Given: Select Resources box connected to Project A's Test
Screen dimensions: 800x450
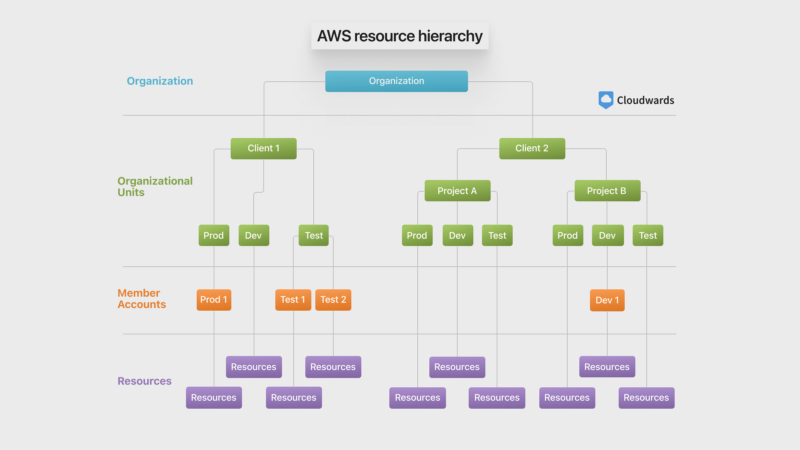Looking at the screenshot, I should tap(497, 398).
